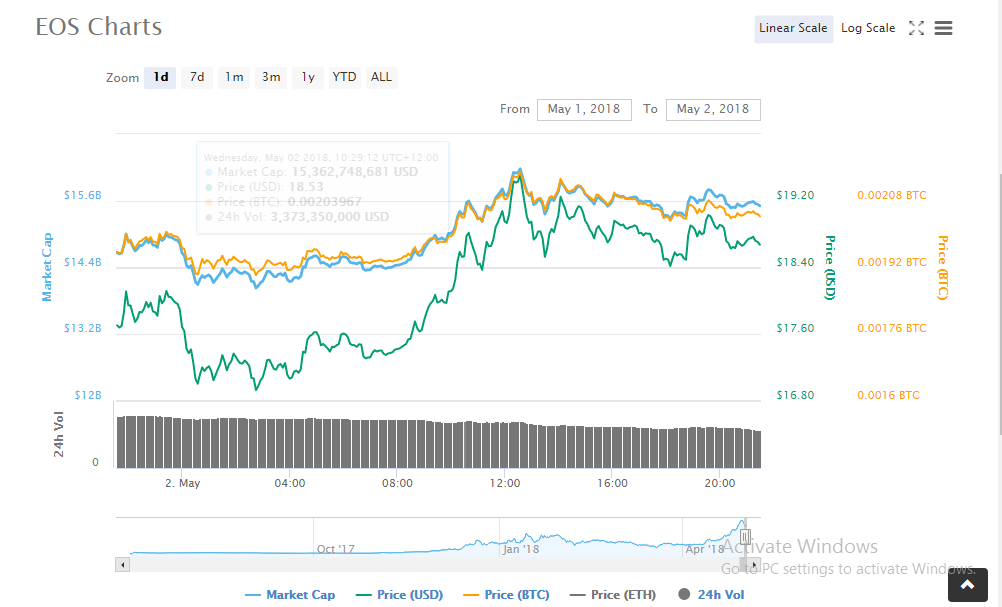Image resolution: width=1002 pixels, height=607 pixels.
Task: Click the $13.2B market cap label
Action: point(82,328)
